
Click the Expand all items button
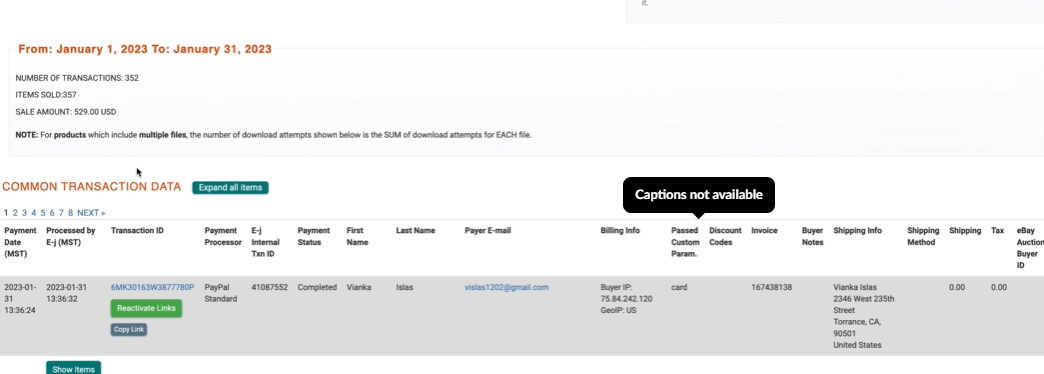[x=230, y=188]
